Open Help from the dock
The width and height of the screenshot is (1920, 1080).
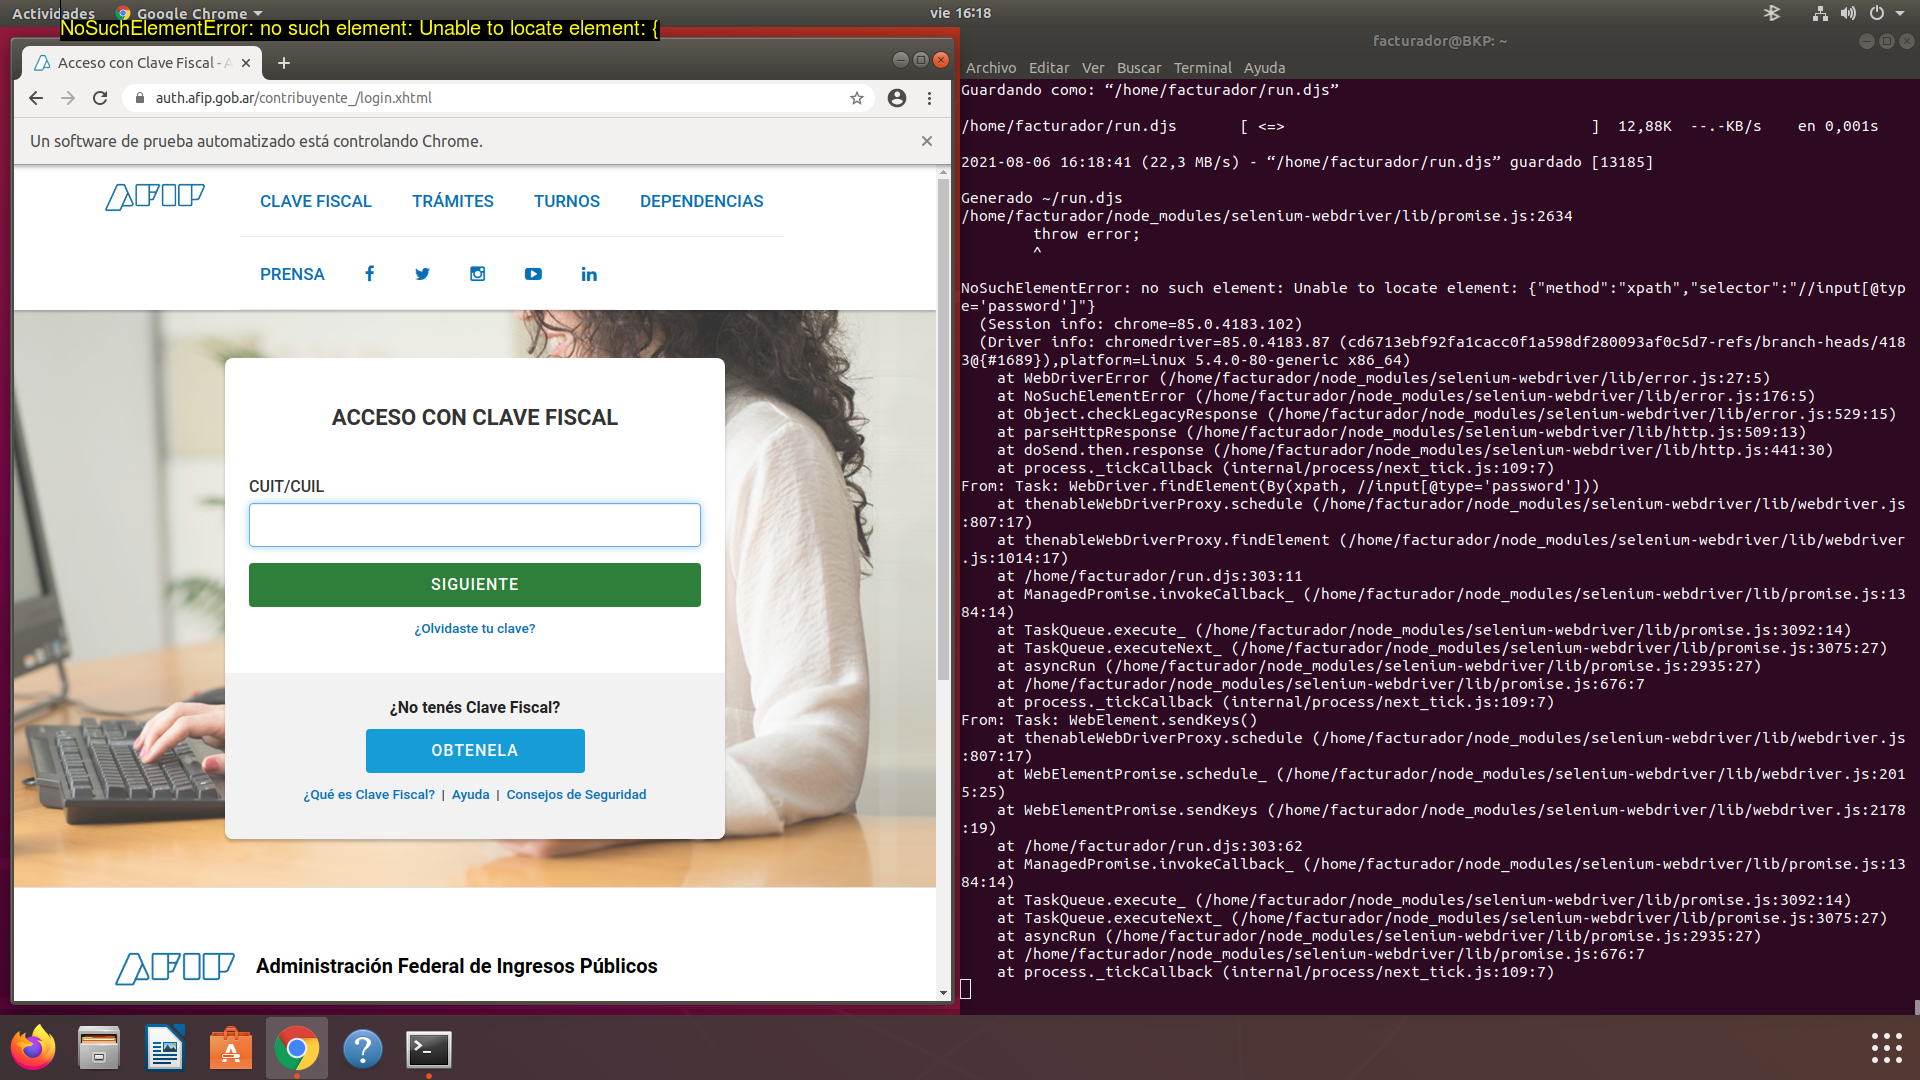coord(363,1049)
